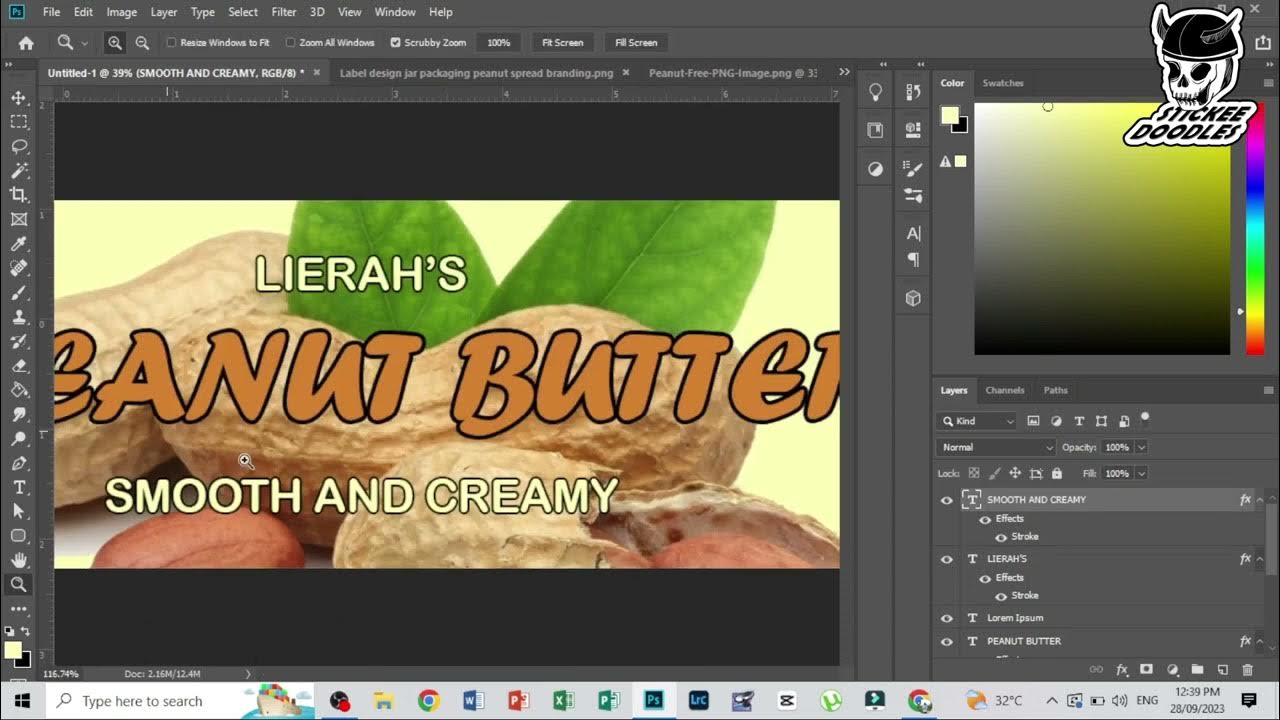The width and height of the screenshot is (1280, 720).
Task: Switch to the Swatches tab
Action: tap(1003, 83)
